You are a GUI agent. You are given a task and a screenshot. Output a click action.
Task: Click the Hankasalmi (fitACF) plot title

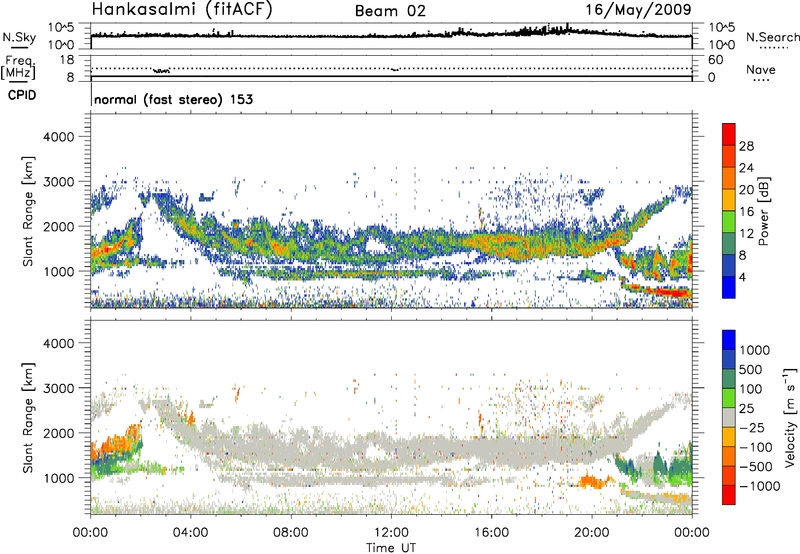pyautogui.click(x=182, y=10)
